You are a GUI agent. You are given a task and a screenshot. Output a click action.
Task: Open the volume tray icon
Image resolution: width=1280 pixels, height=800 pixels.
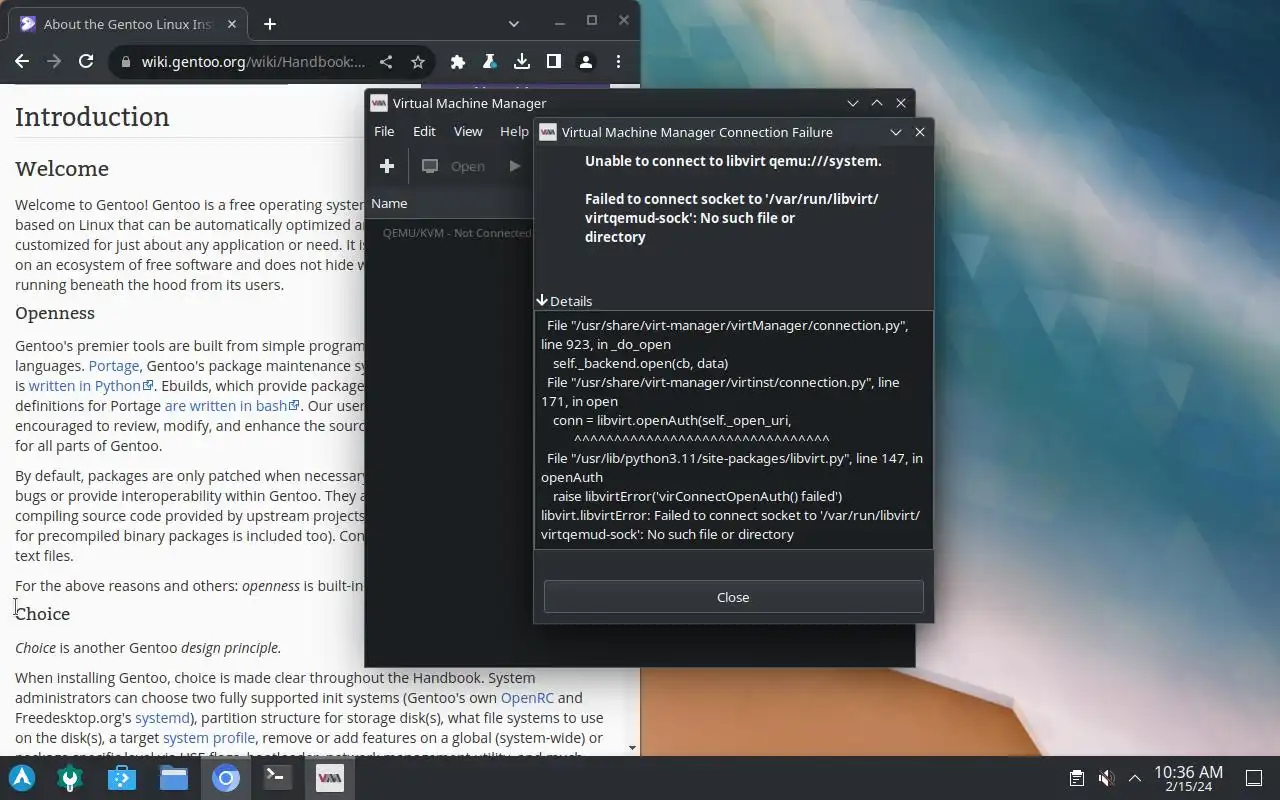coord(1106,778)
